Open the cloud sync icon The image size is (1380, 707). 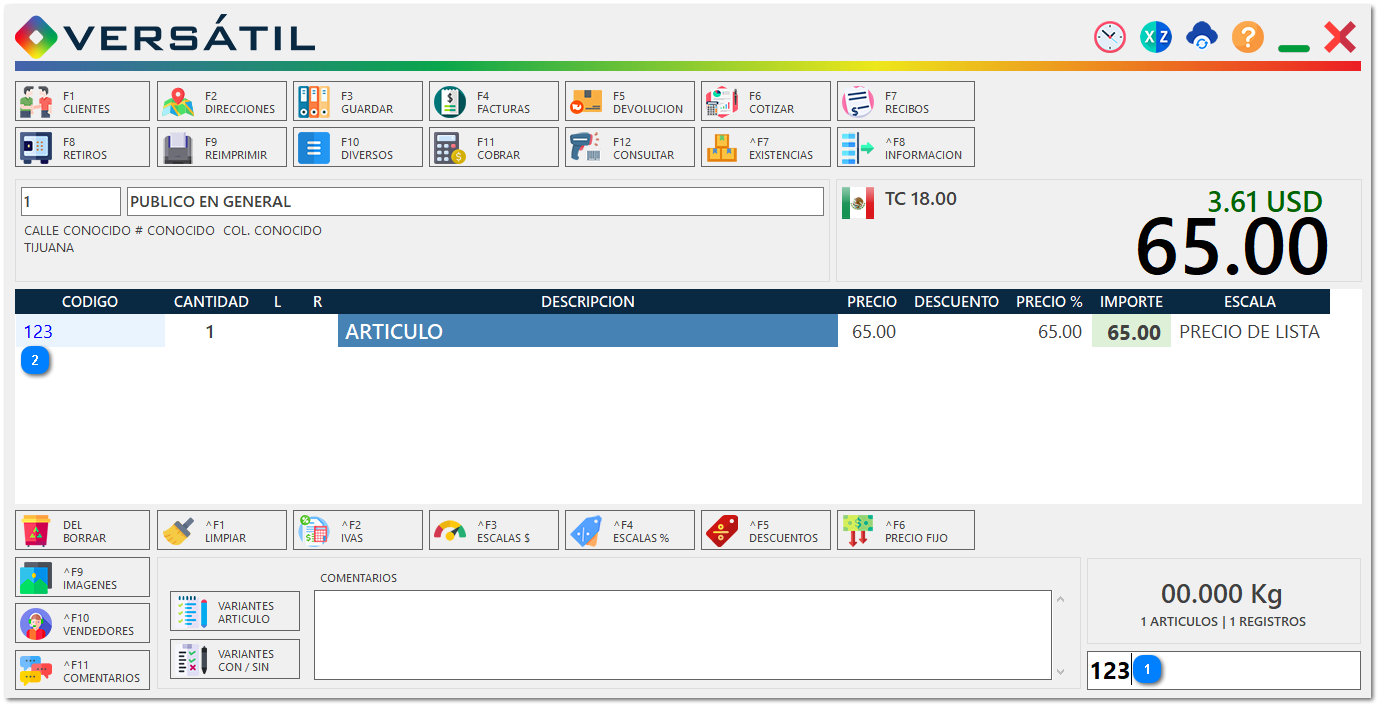pos(1201,38)
